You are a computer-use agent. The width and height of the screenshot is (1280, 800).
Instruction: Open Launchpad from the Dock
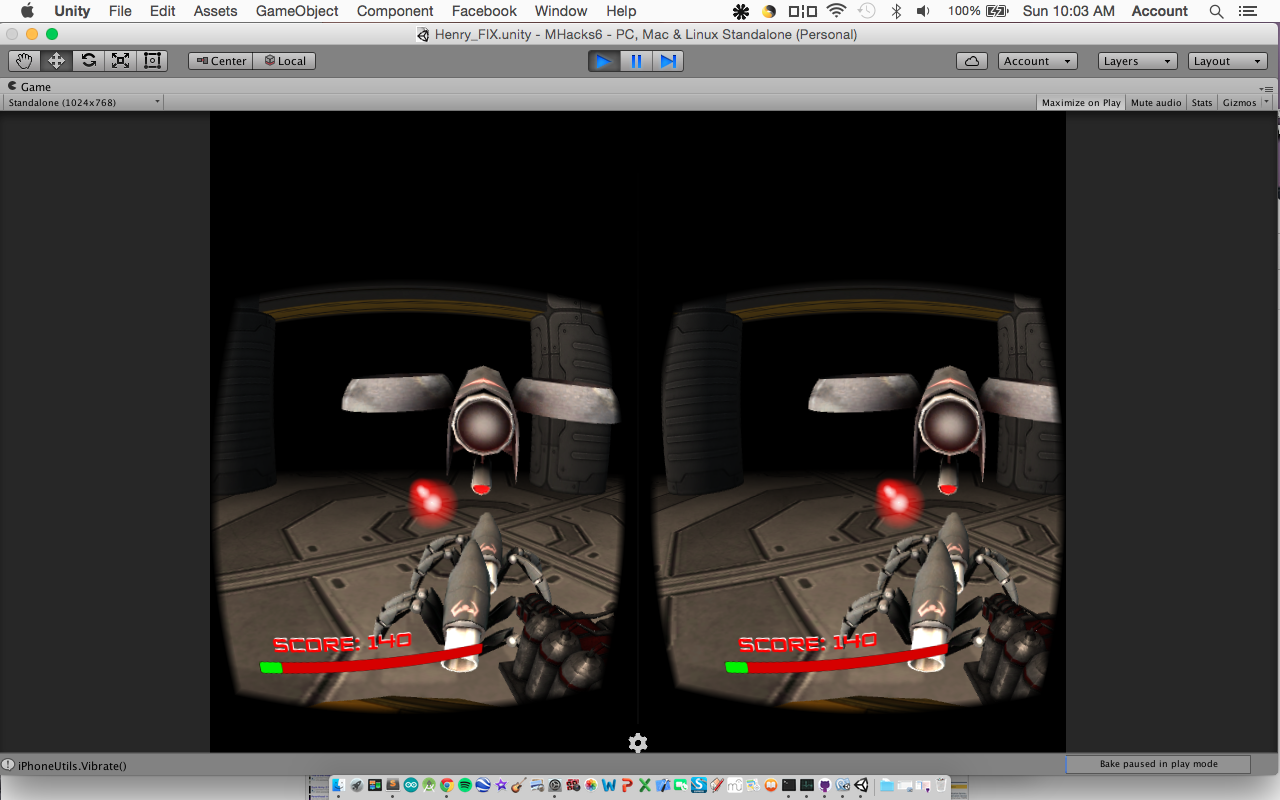click(x=357, y=785)
